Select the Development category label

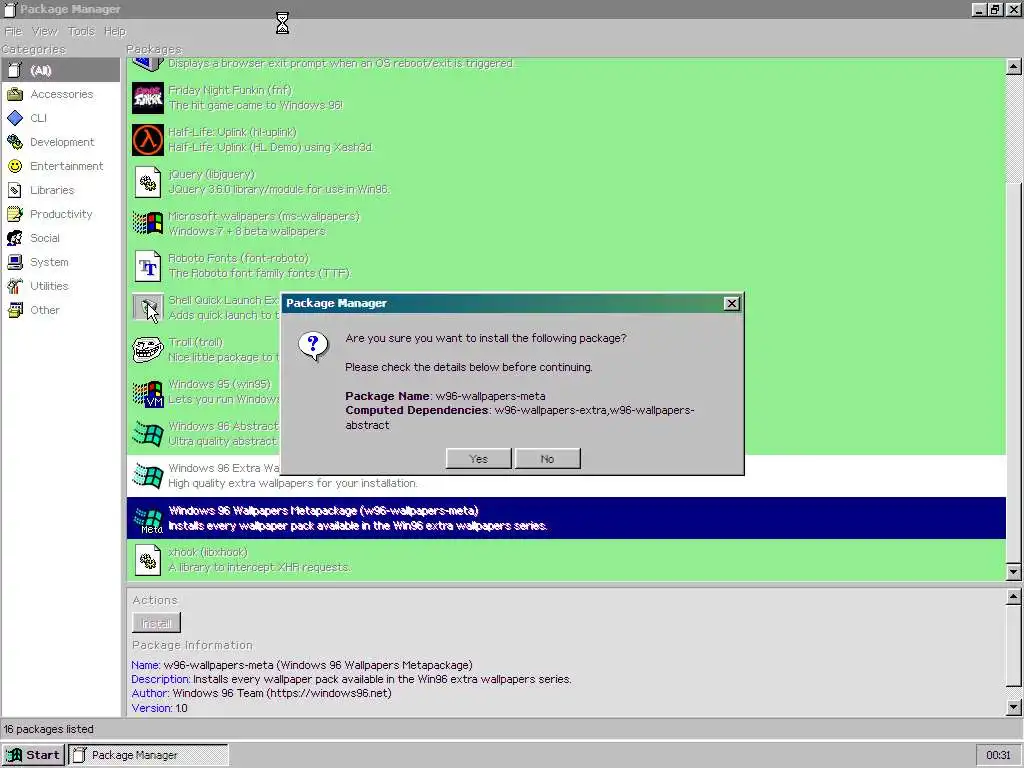pos(62,142)
